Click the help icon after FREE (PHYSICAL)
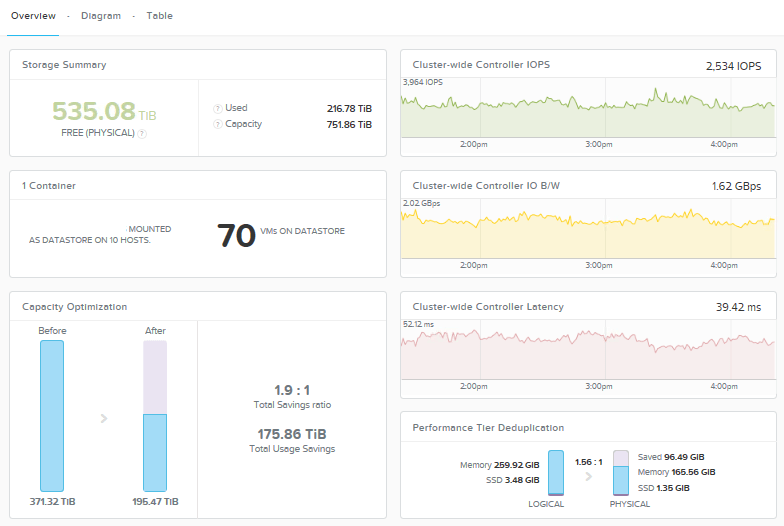Screen dimensions: 784x526 point(142,134)
